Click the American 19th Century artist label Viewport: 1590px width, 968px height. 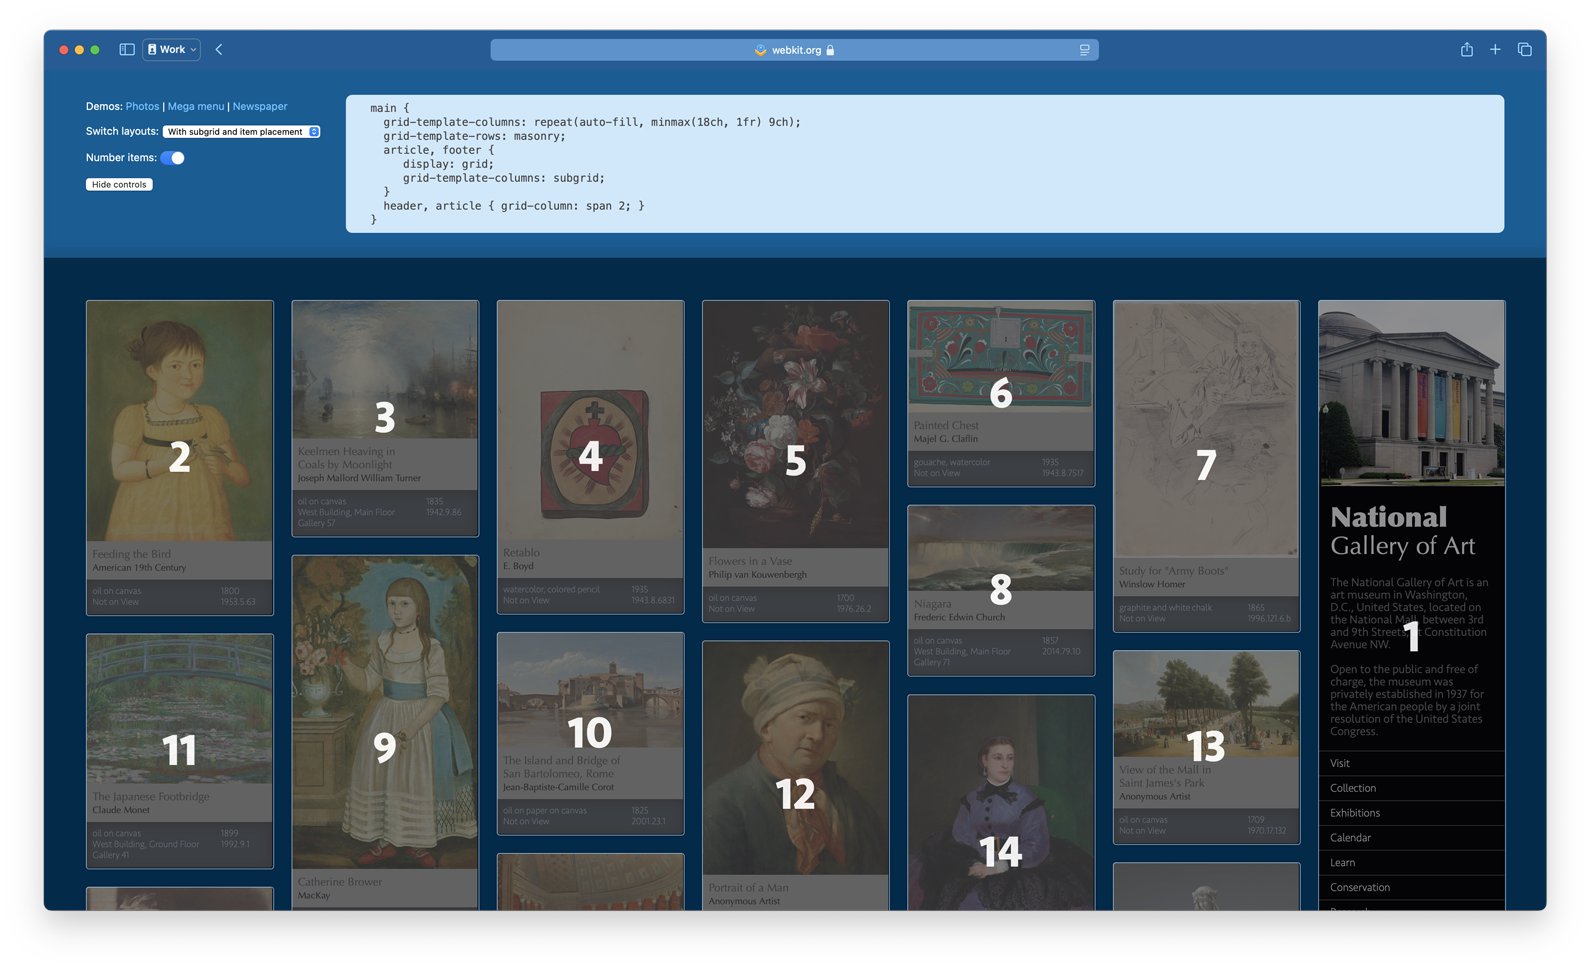coord(139,568)
